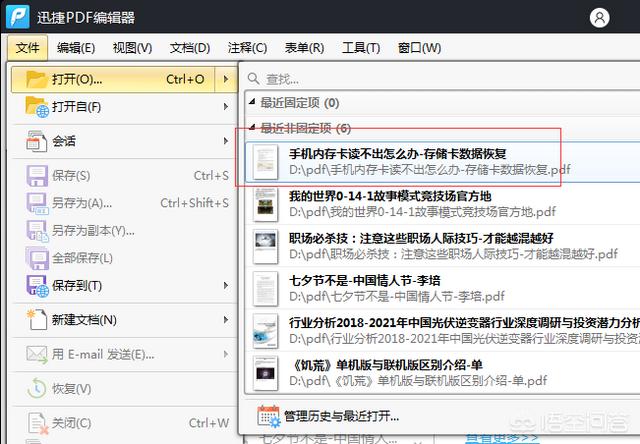Viewport: 640px width, 444px height.
Task: Open recent file 七夕节不是-中国情人节-李培
Action: pos(442,289)
